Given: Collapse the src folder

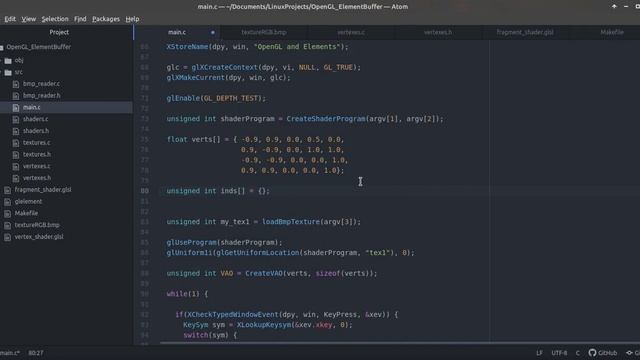Looking at the screenshot, I should [18, 72].
